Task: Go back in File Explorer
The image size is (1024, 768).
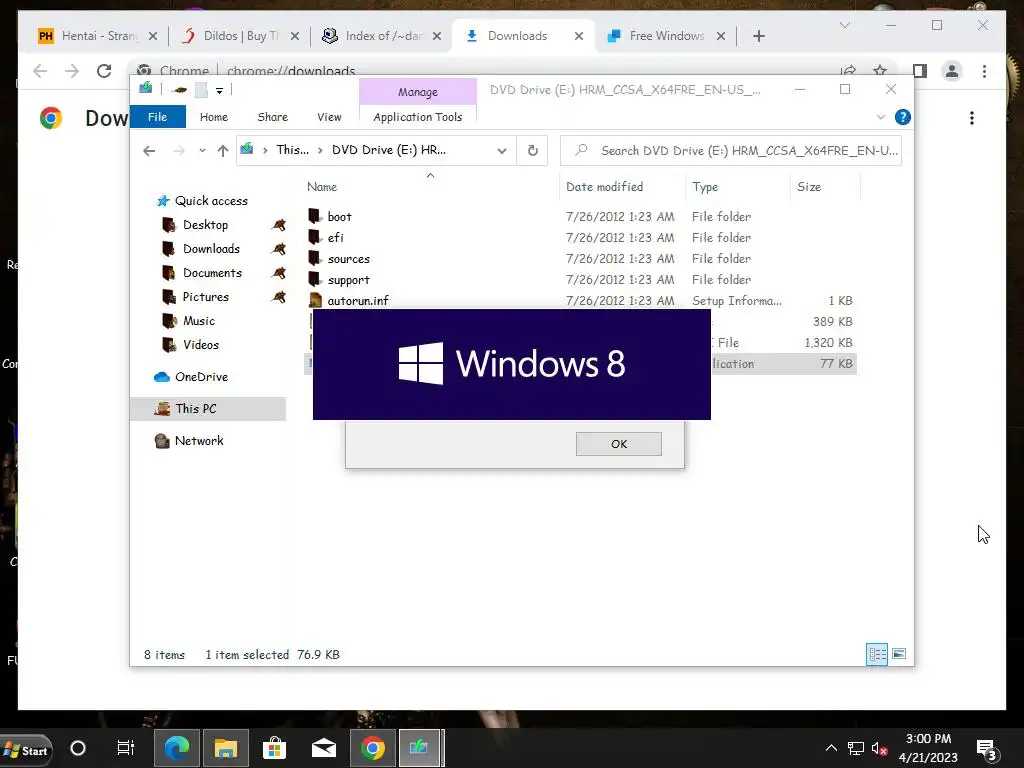Action: (x=149, y=151)
